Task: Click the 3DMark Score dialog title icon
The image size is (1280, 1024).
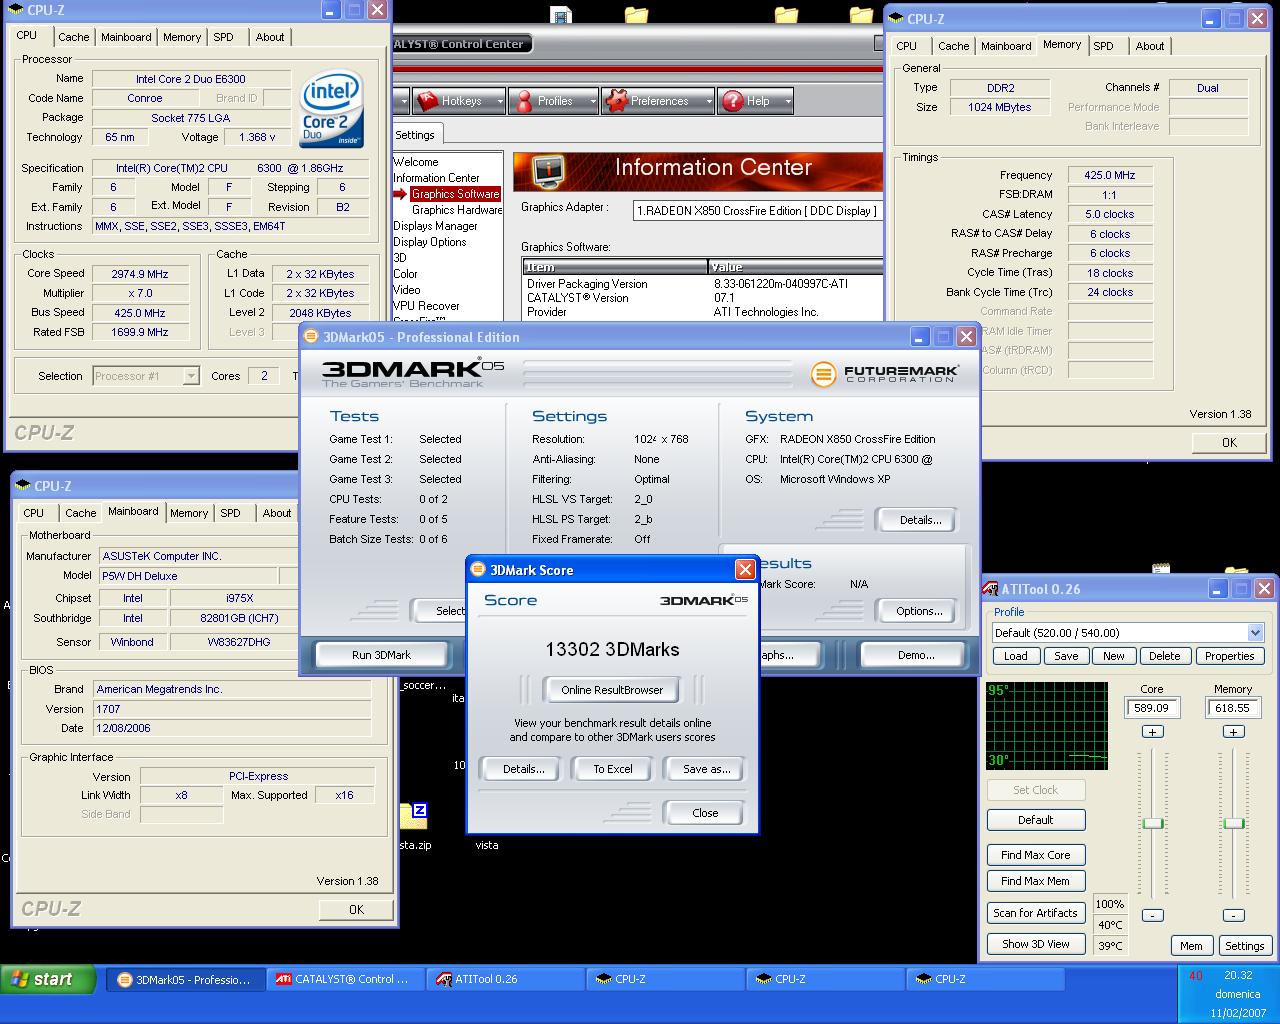Action: [x=478, y=570]
